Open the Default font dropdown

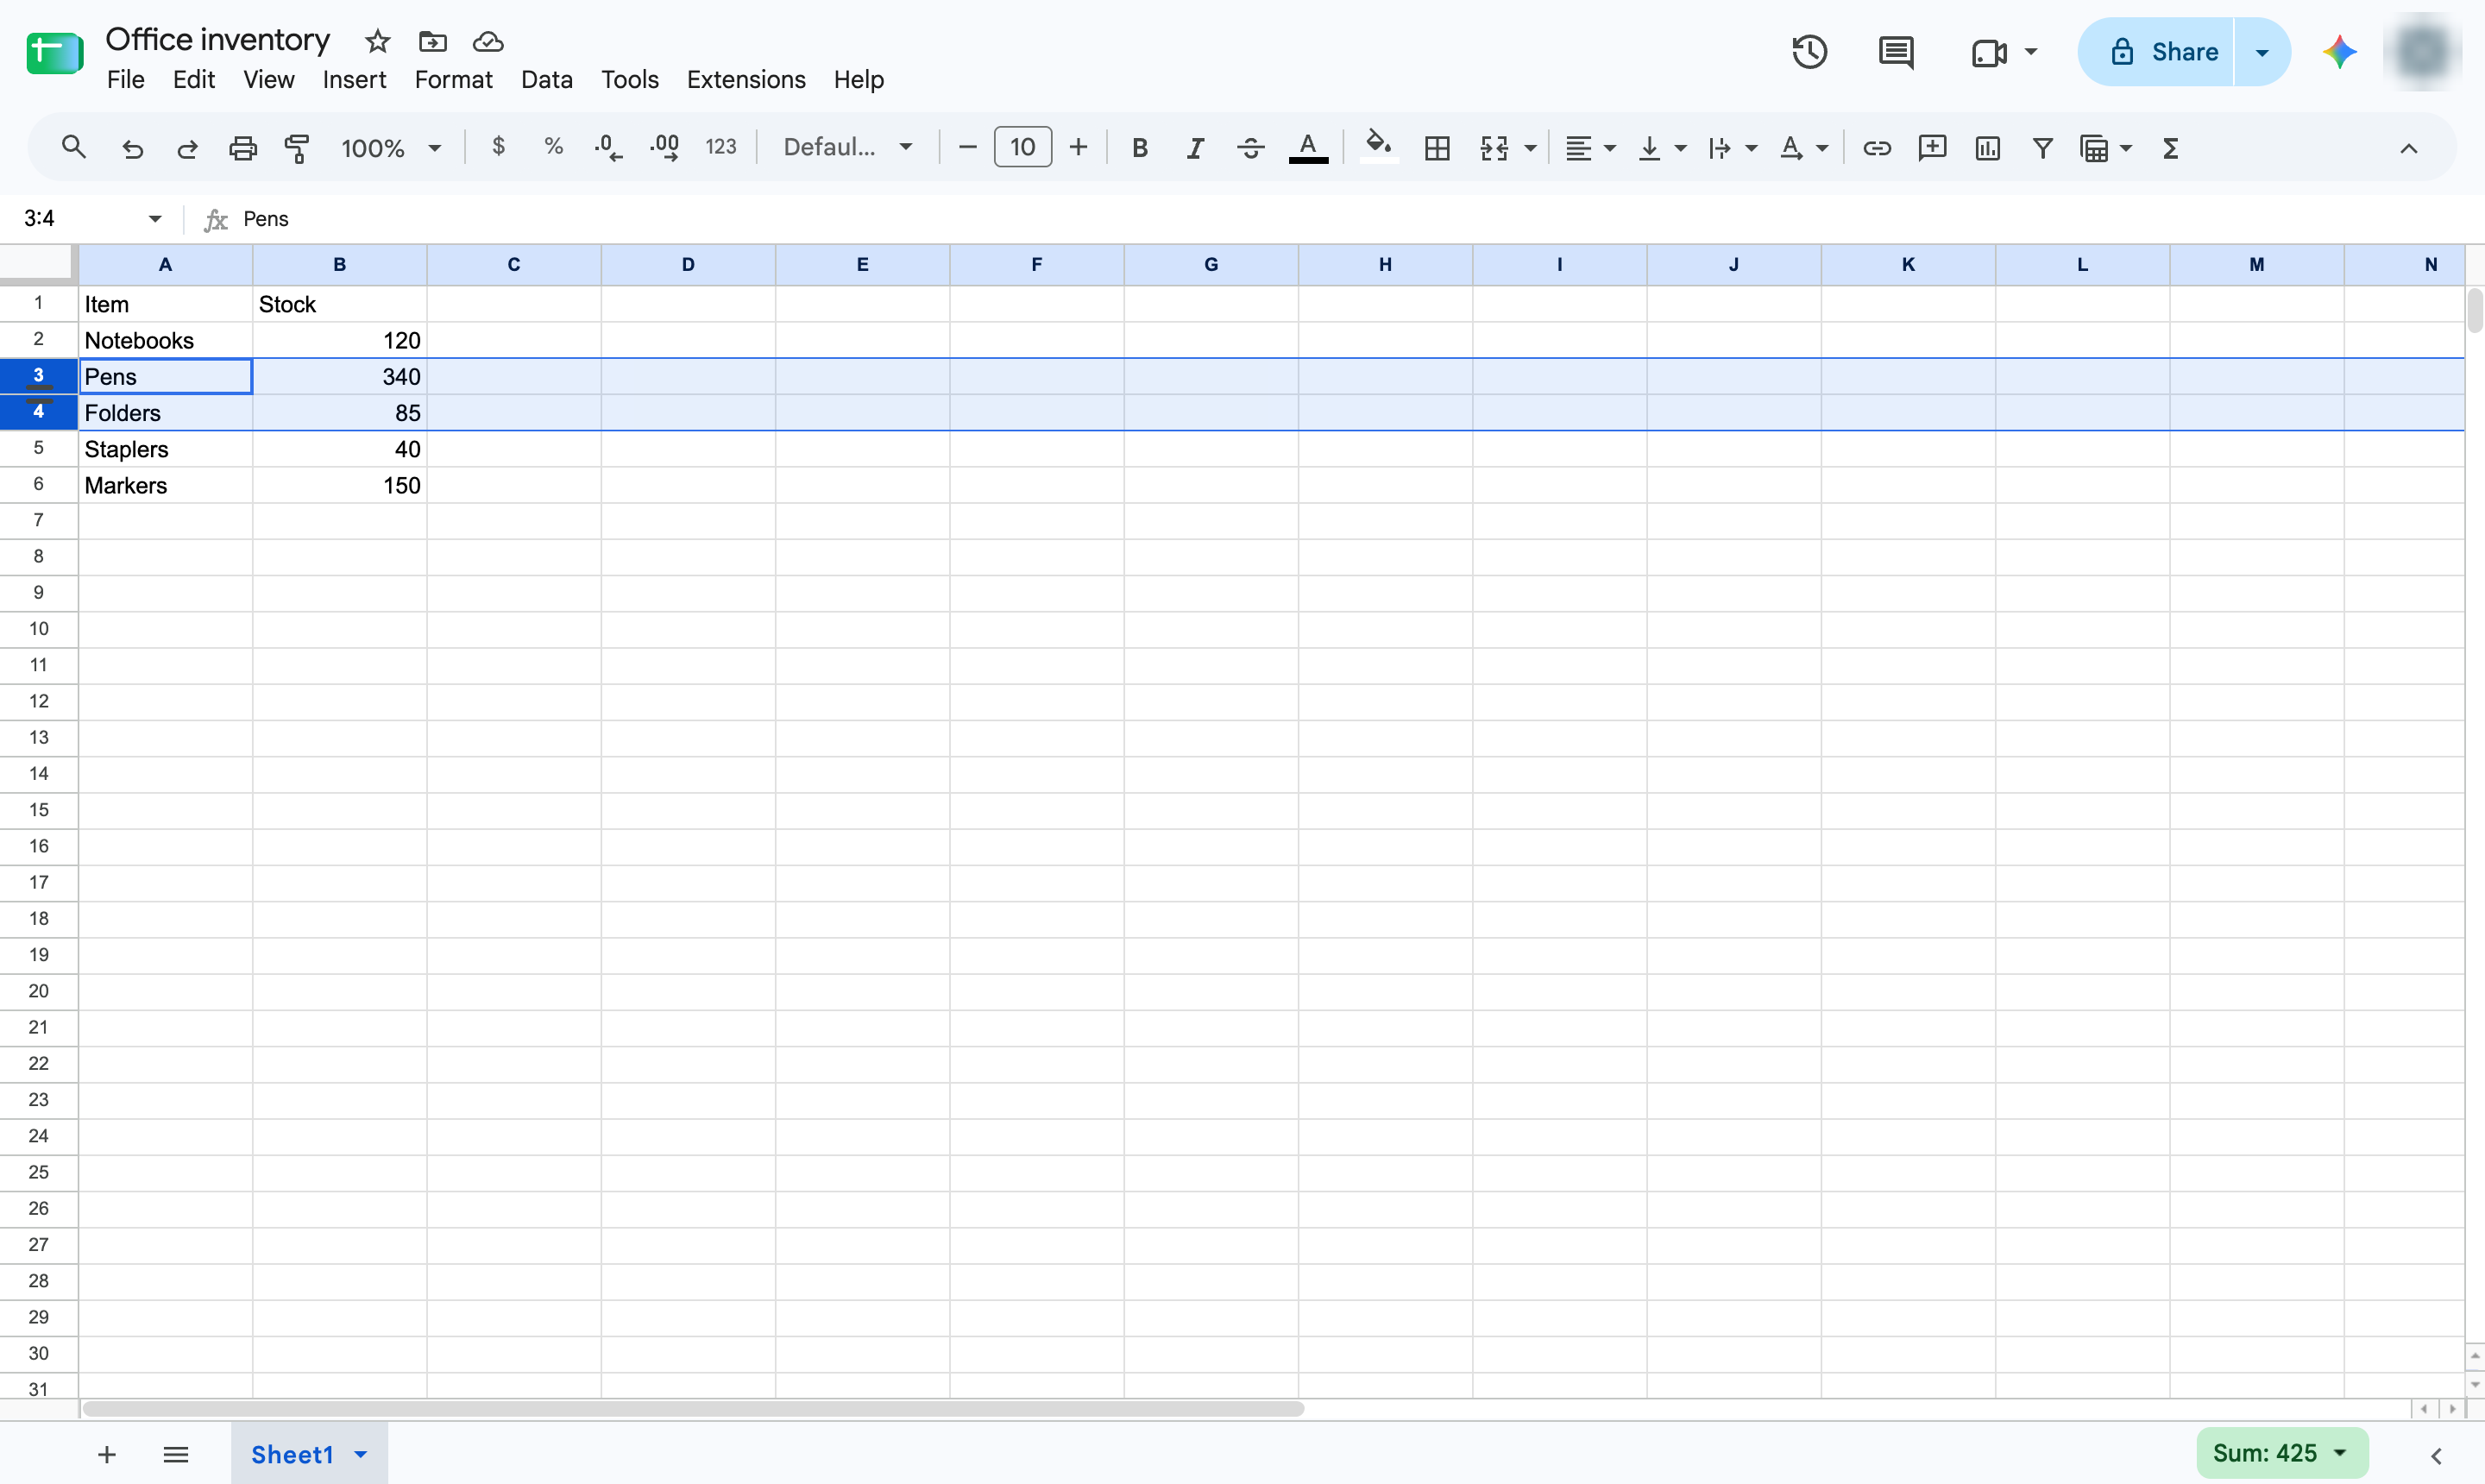coord(848,148)
